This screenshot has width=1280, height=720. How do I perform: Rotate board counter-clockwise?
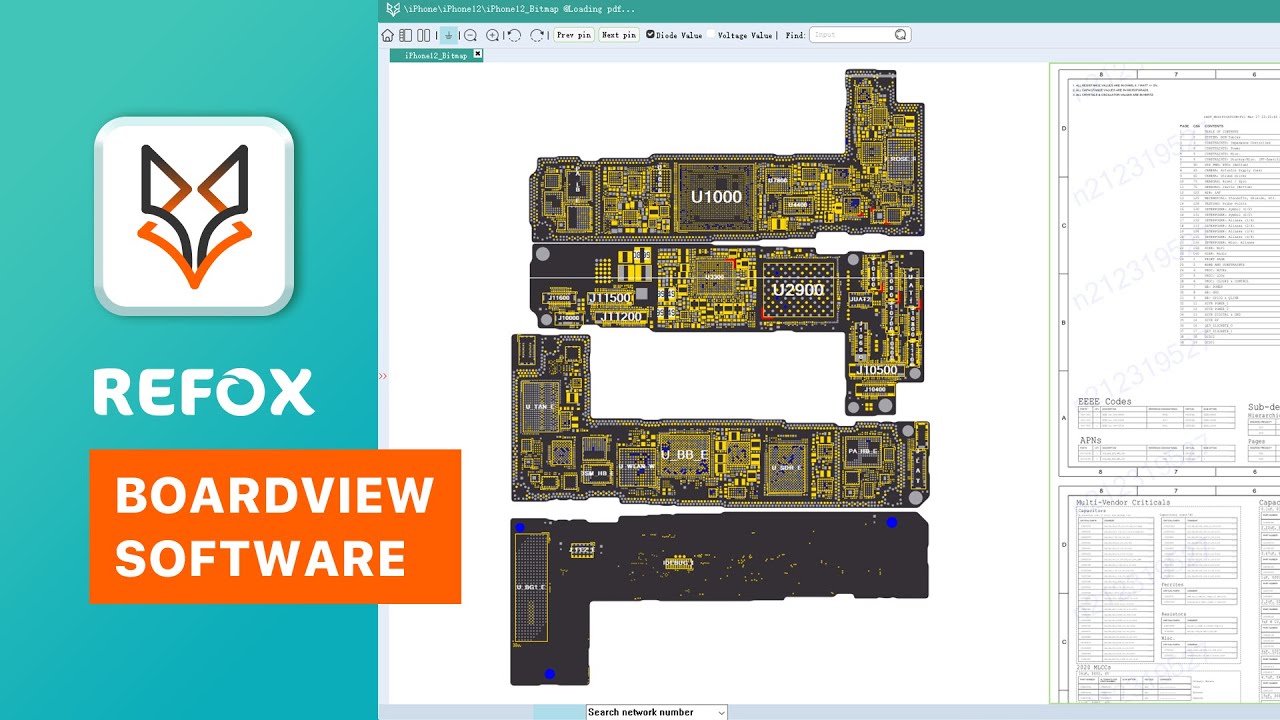tap(514, 35)
